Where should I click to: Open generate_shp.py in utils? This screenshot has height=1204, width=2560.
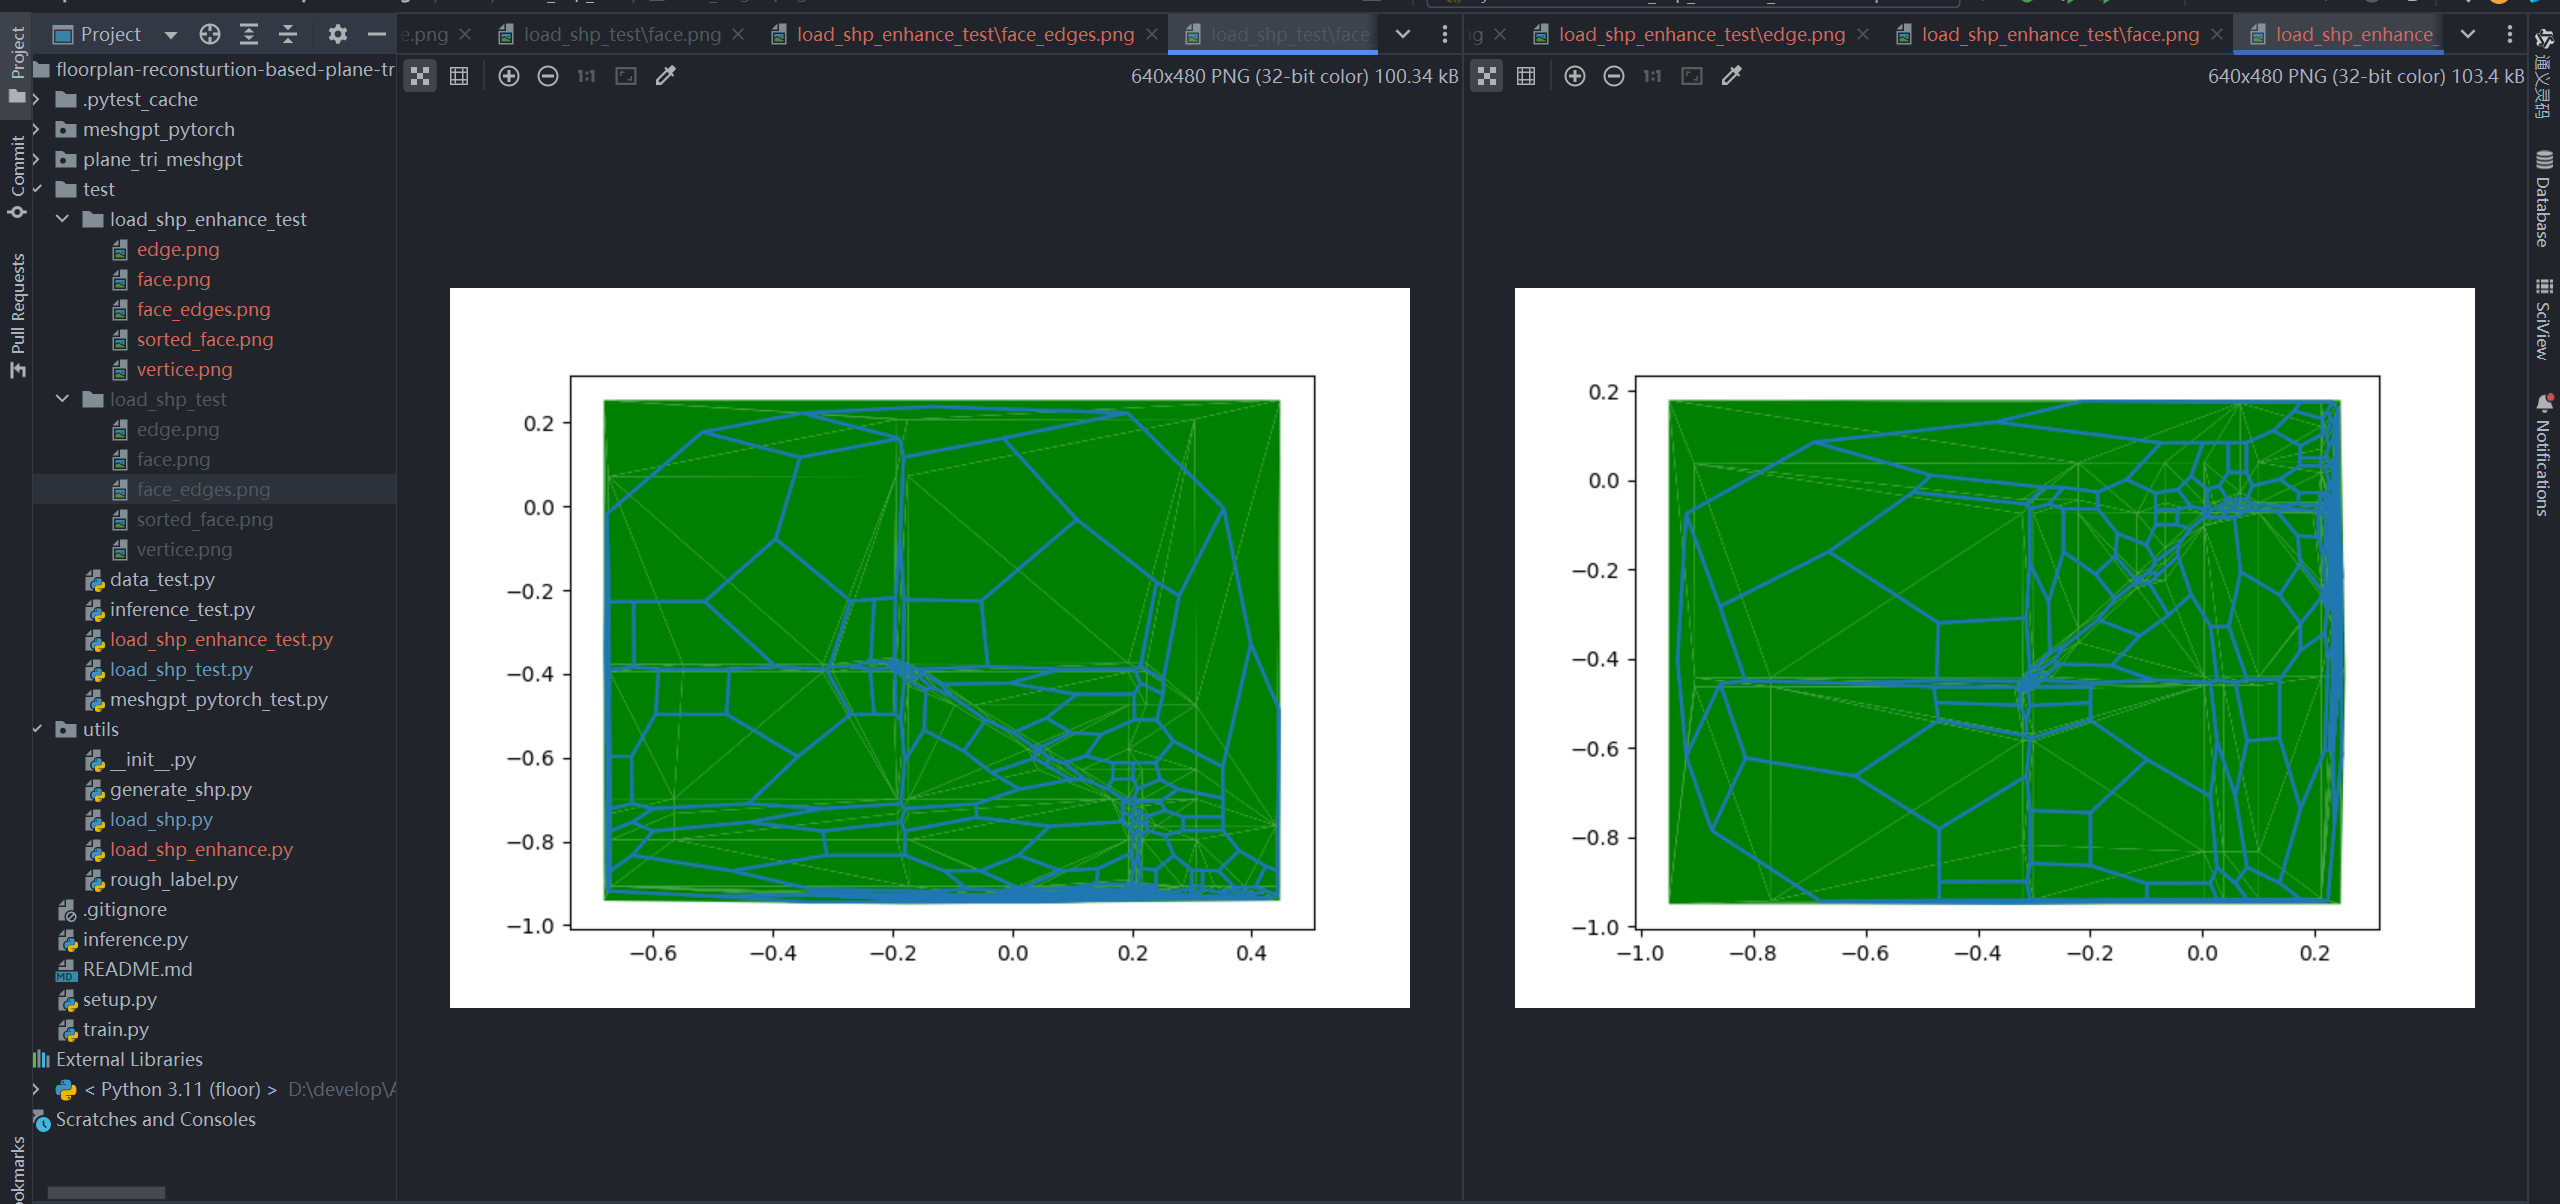click(180, 789)
